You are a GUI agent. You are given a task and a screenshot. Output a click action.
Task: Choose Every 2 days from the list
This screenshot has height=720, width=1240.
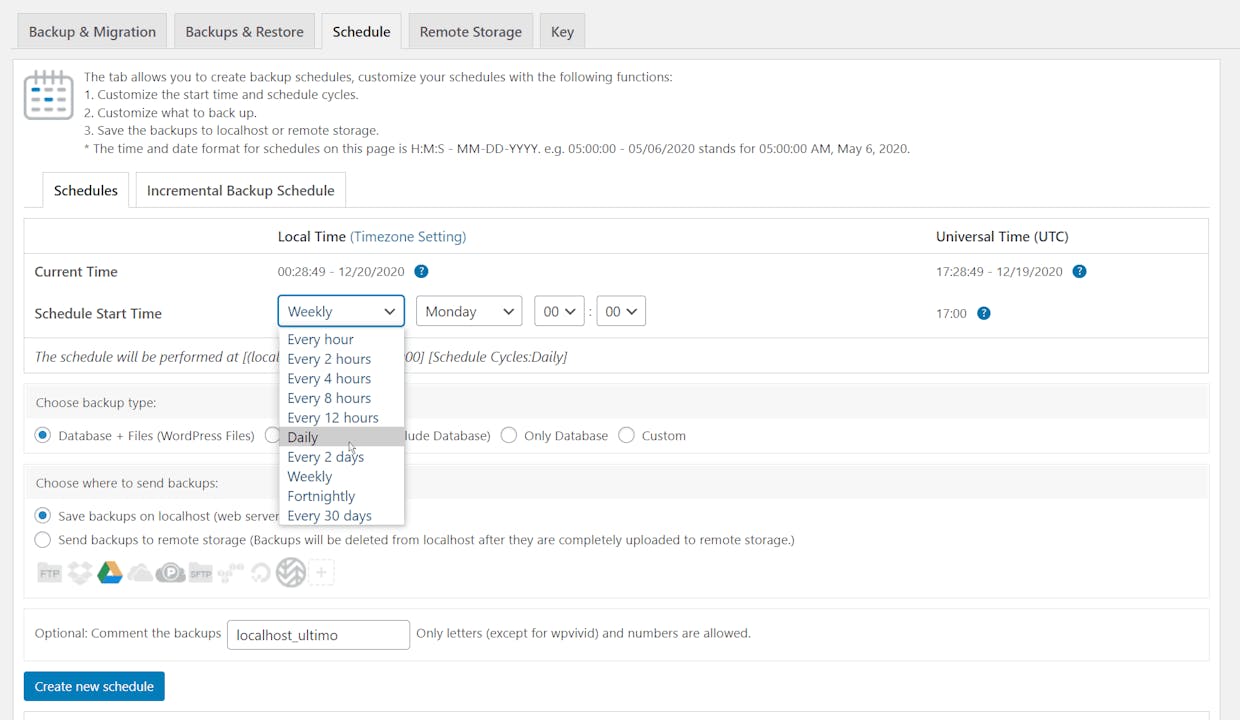(x=341, y=457)
